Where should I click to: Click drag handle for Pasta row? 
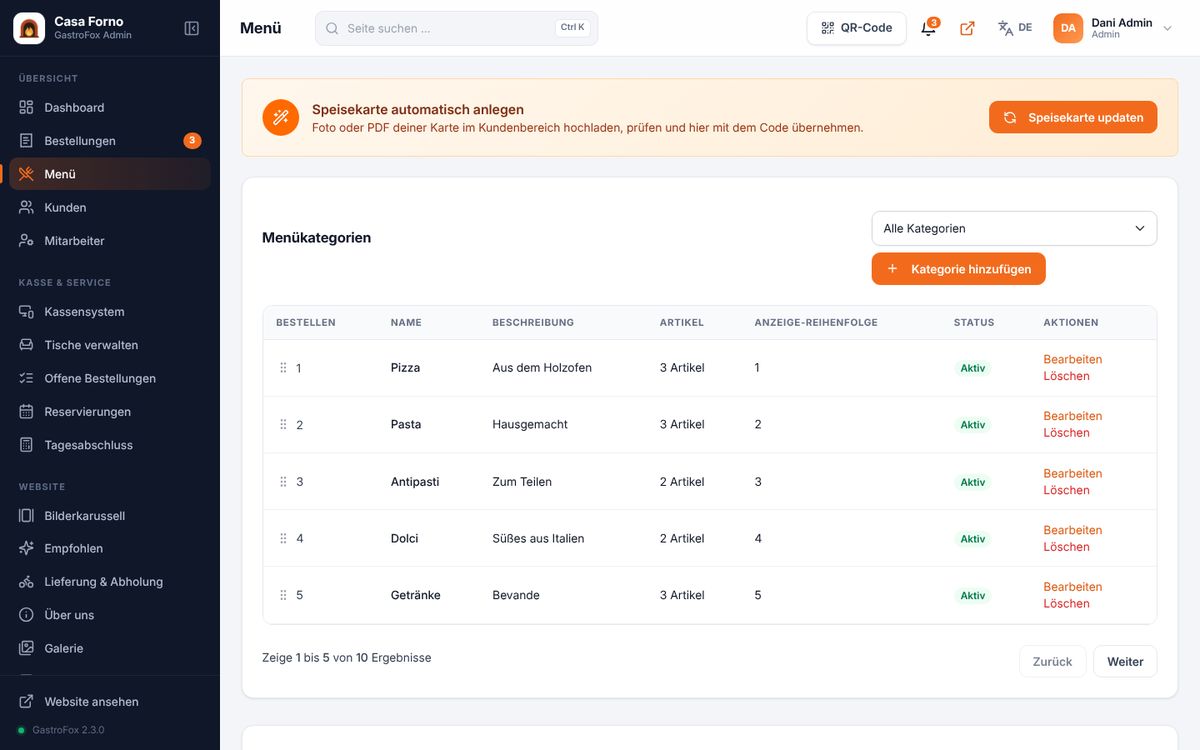point(283,425)
